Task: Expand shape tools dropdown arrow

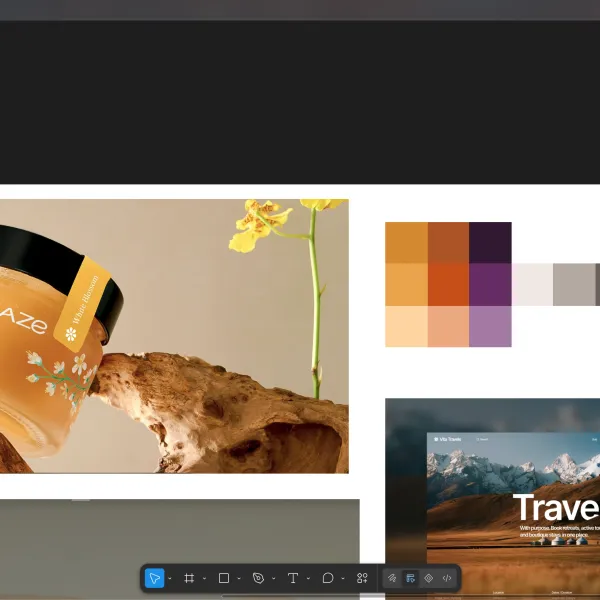Action: pos(239,578)
